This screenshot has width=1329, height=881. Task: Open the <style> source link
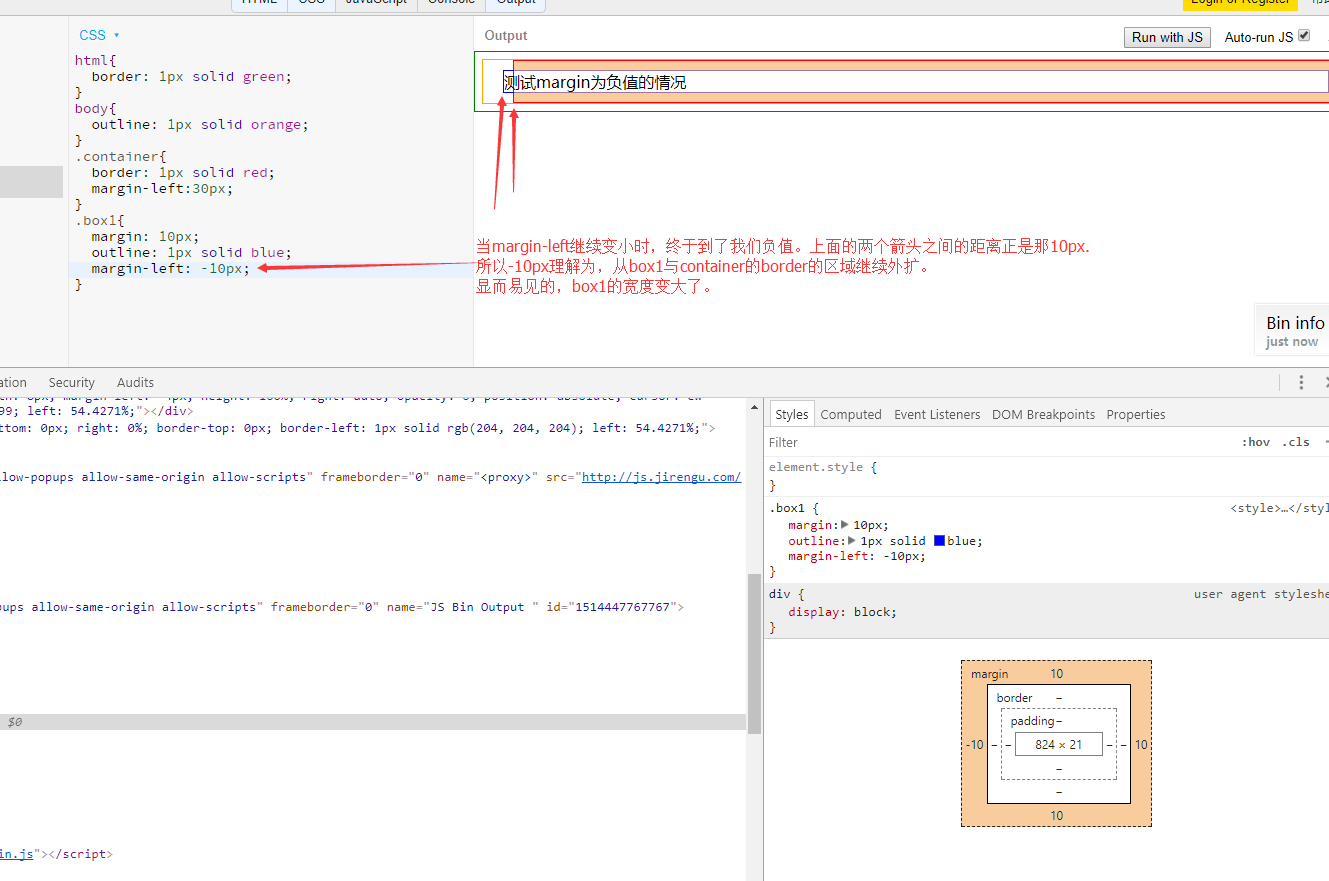point(1279,509)
